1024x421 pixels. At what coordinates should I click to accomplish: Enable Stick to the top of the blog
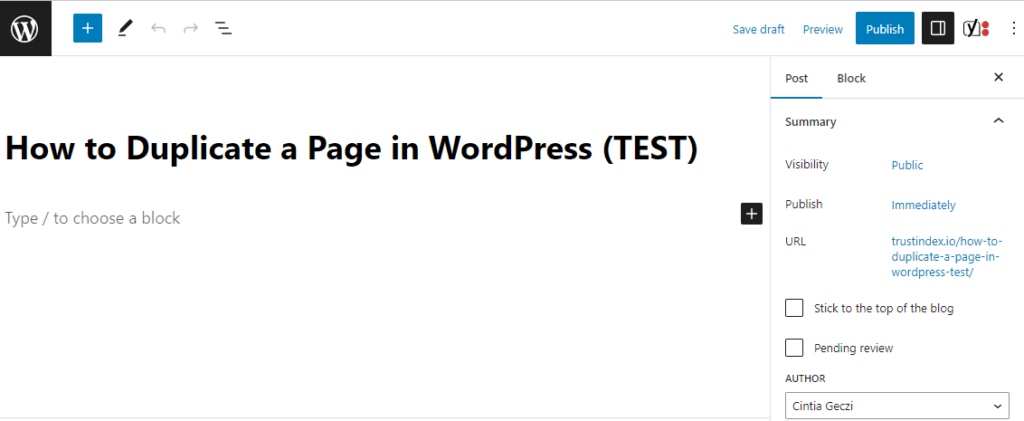click(795, 308)
